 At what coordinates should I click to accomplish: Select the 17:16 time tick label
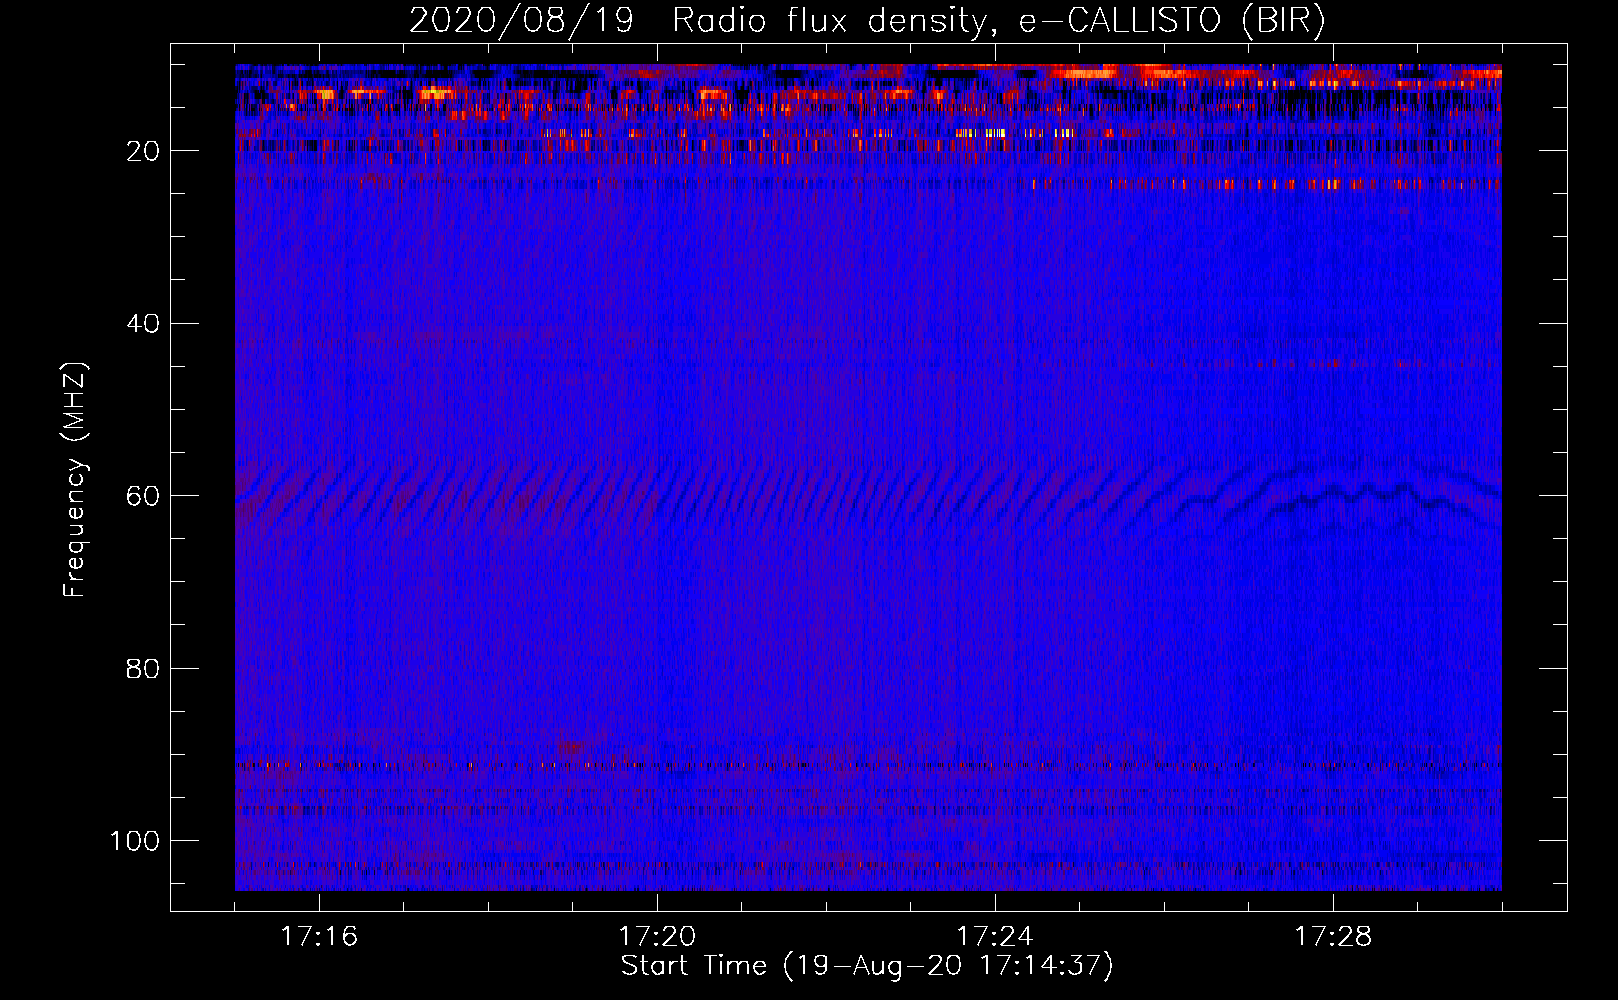point(319,936)
